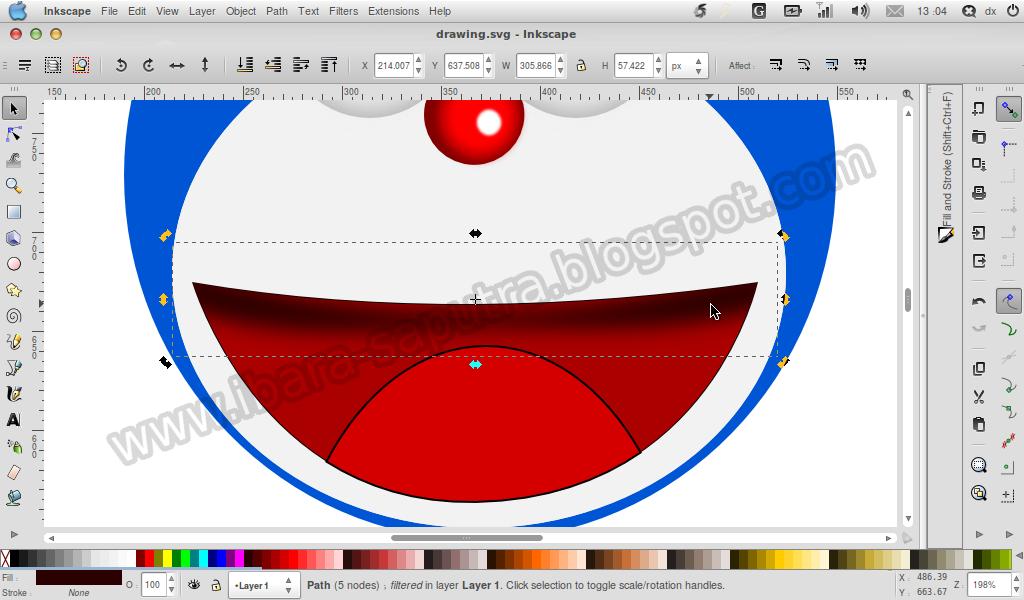The height and width of the screenshot is (600, 1024).
Task: Toggle Affect scale stroke width option
Action: 776,65
